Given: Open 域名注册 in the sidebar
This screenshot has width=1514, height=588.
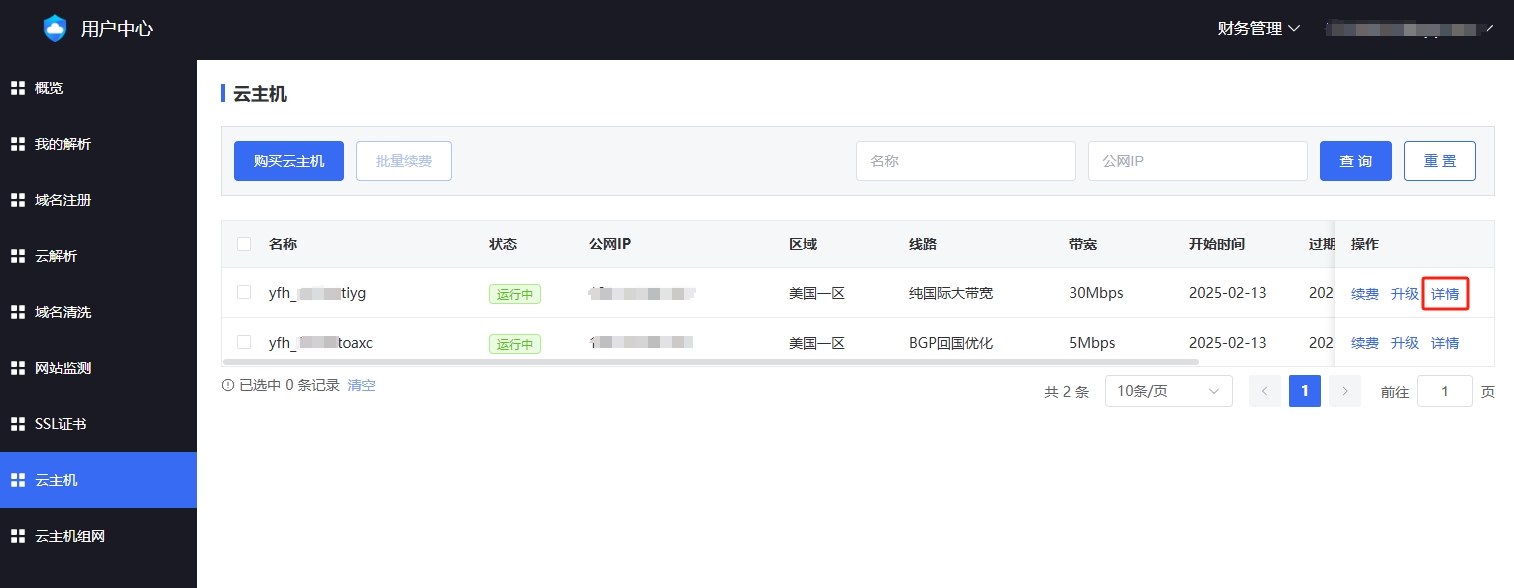Looking at the screenshot, I should 98,200.
